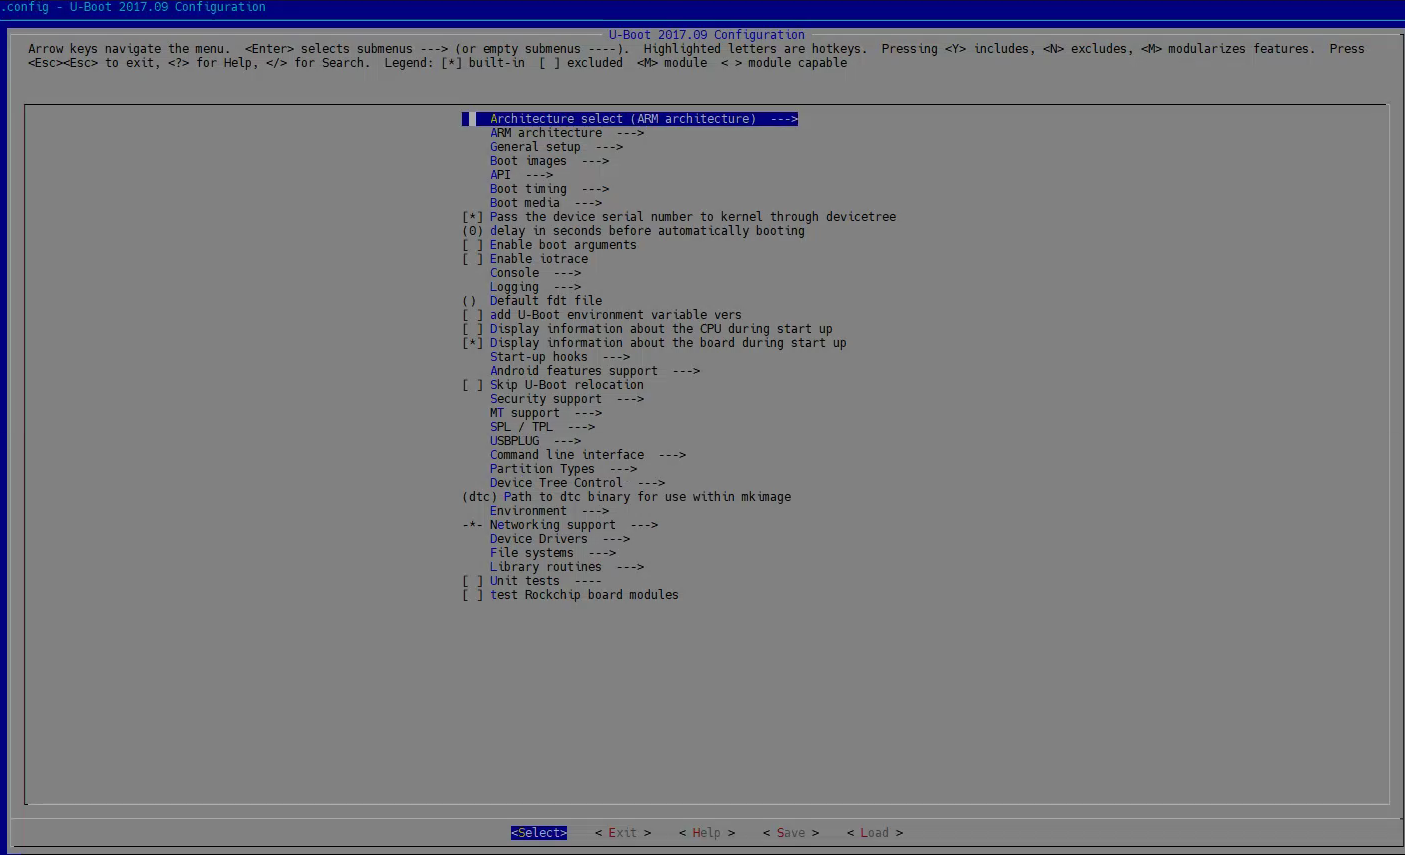Click the centered 'U-Boot 2017.09 Configuration' heading

click(x=707, y=35)
